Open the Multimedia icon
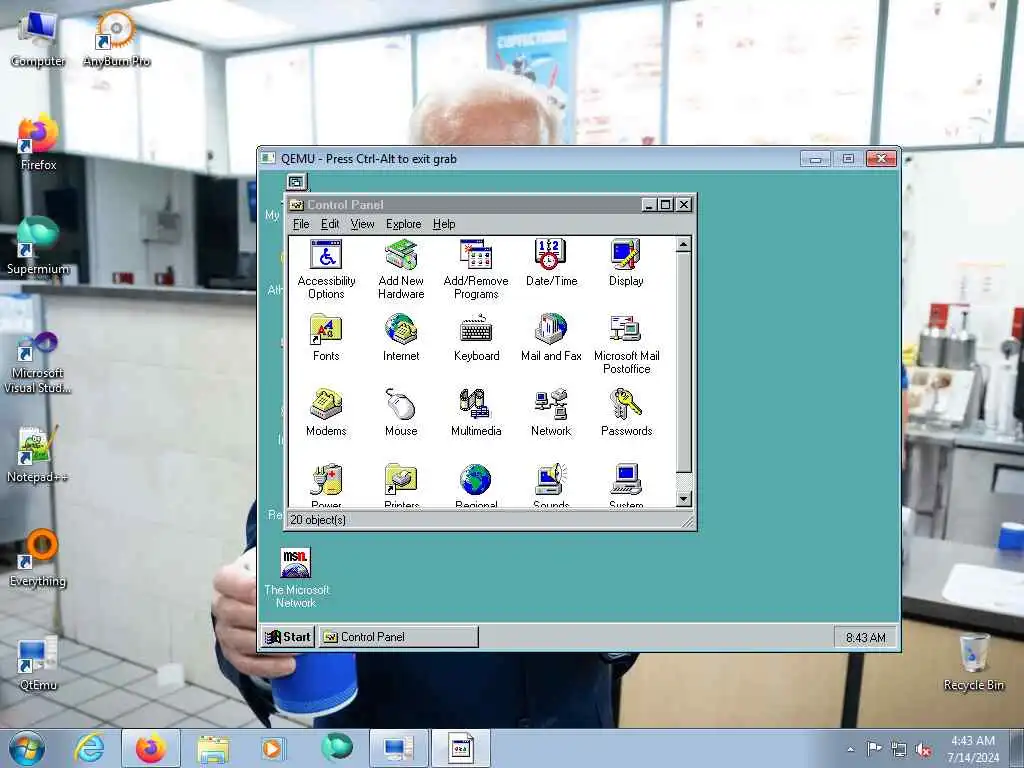The height and width of the screenshot is (768, 1024). point(476,413)
